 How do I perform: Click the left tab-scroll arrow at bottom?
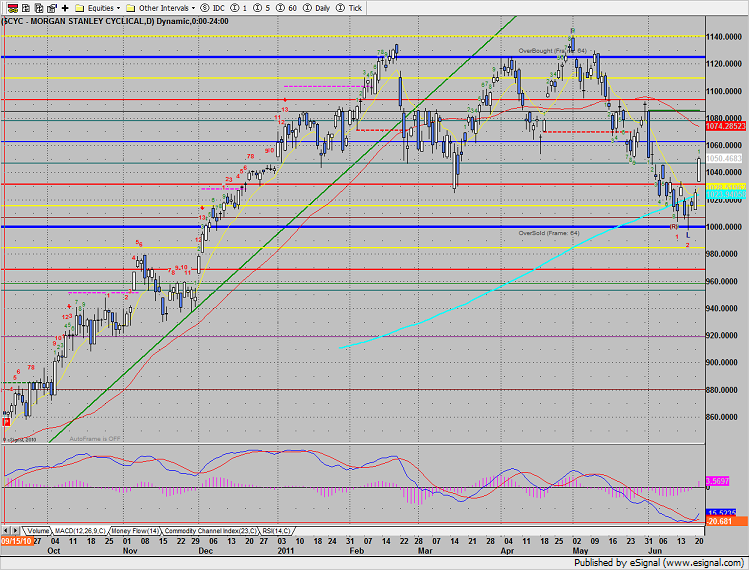click(6, 530)
